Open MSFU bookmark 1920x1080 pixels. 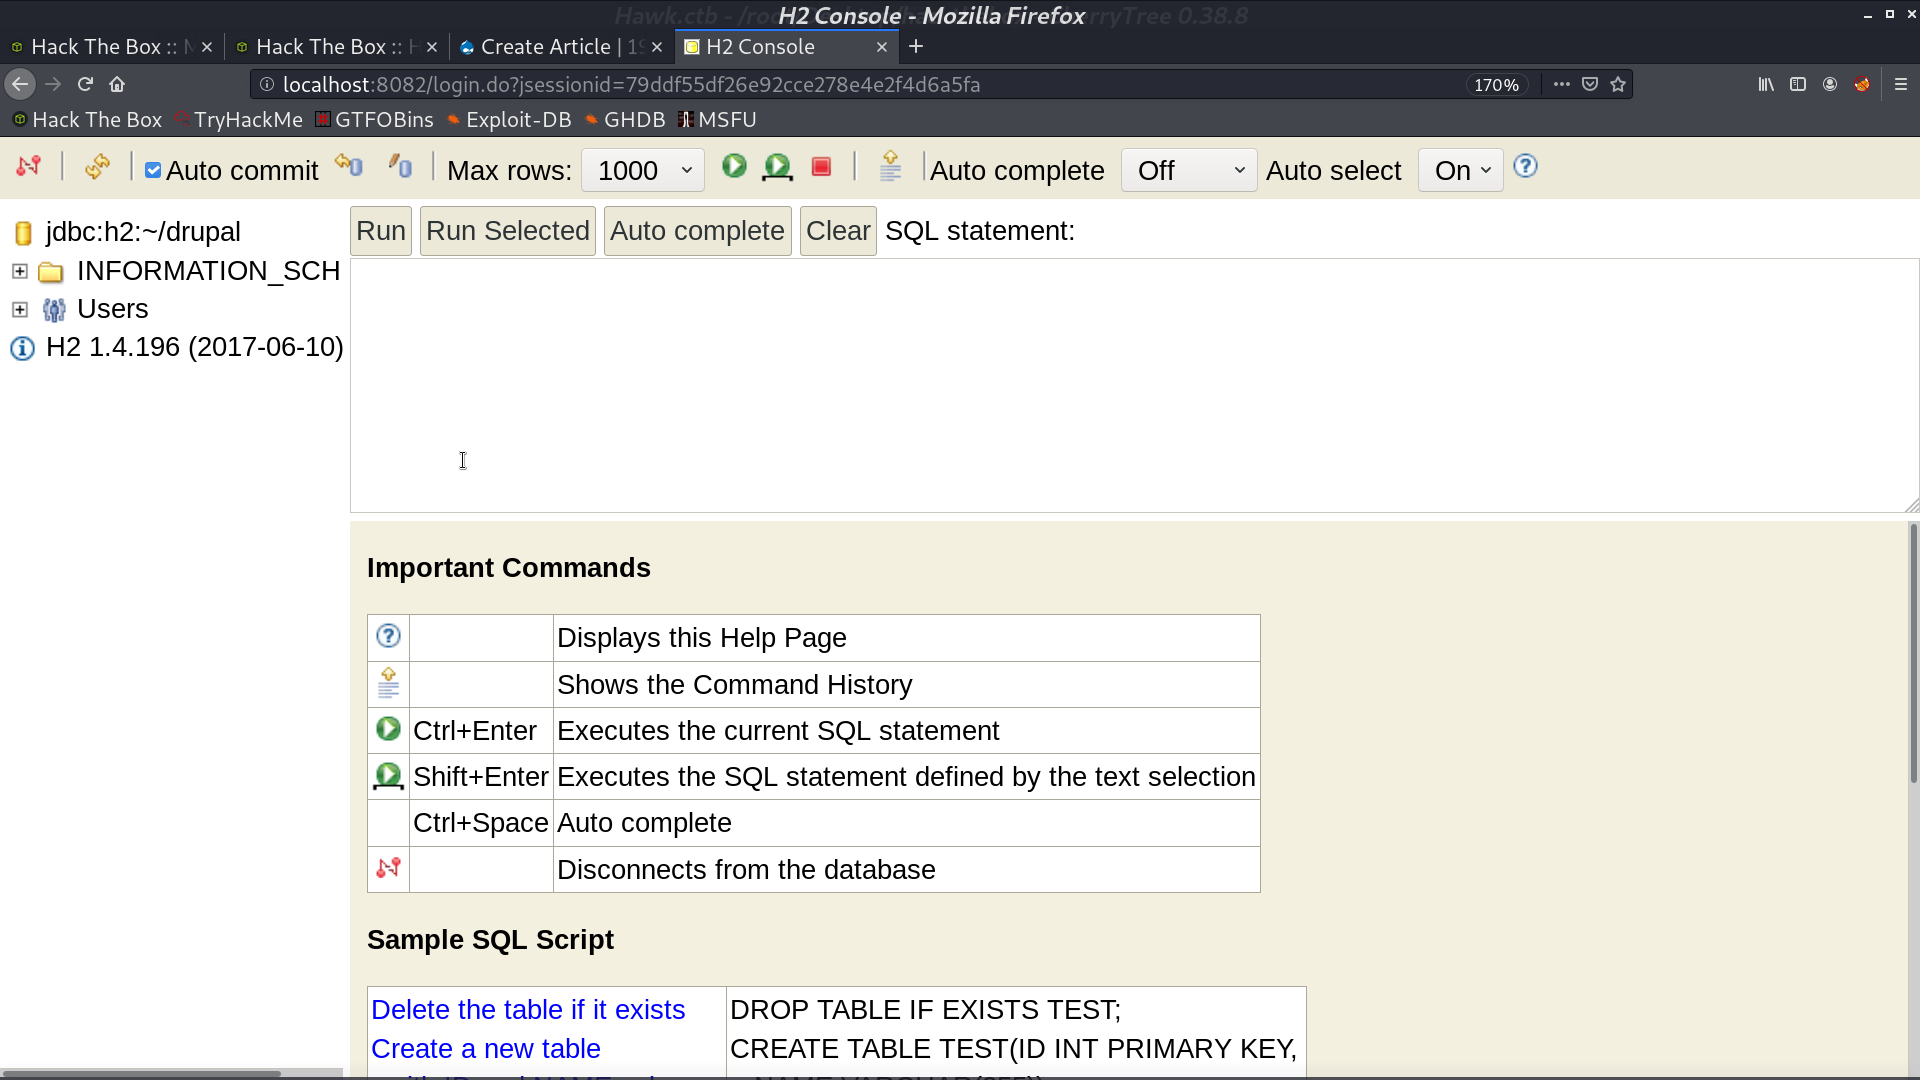point(717,120)
